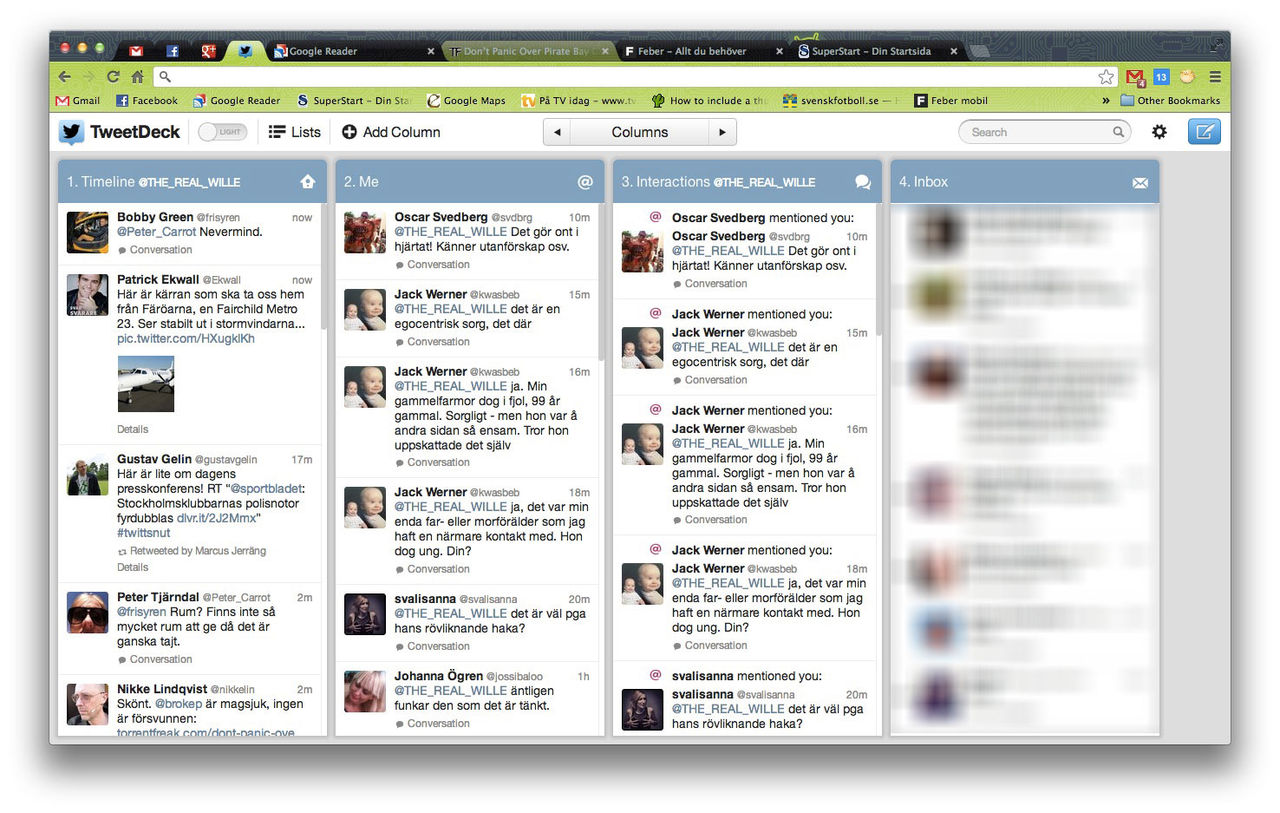1280x813 pixels.
Task: Click the dlvr.it/2J2Mmx link
Action: point(216,518)
